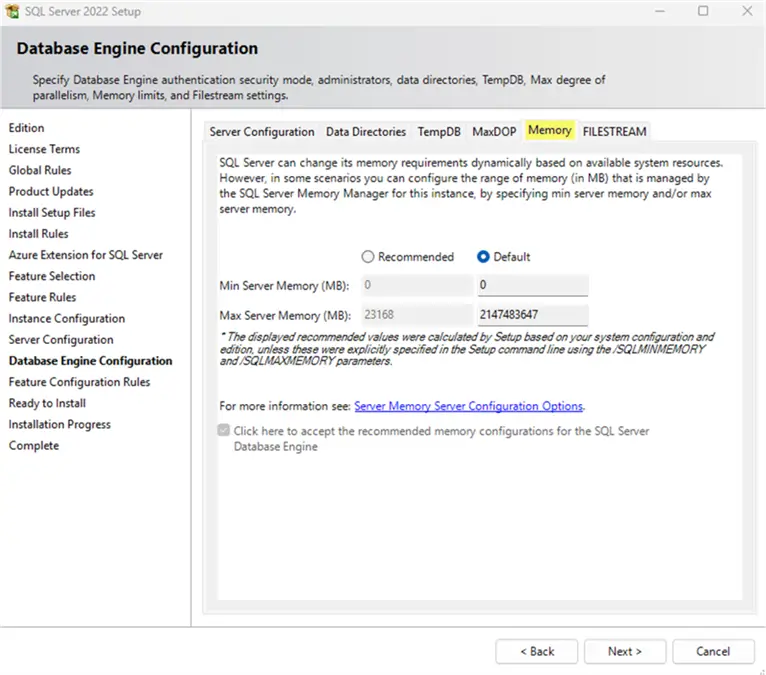Click the bold Database Engine Configuration step
The width and height of the screenshot is (766, 675).
click(x=90, y=361)
